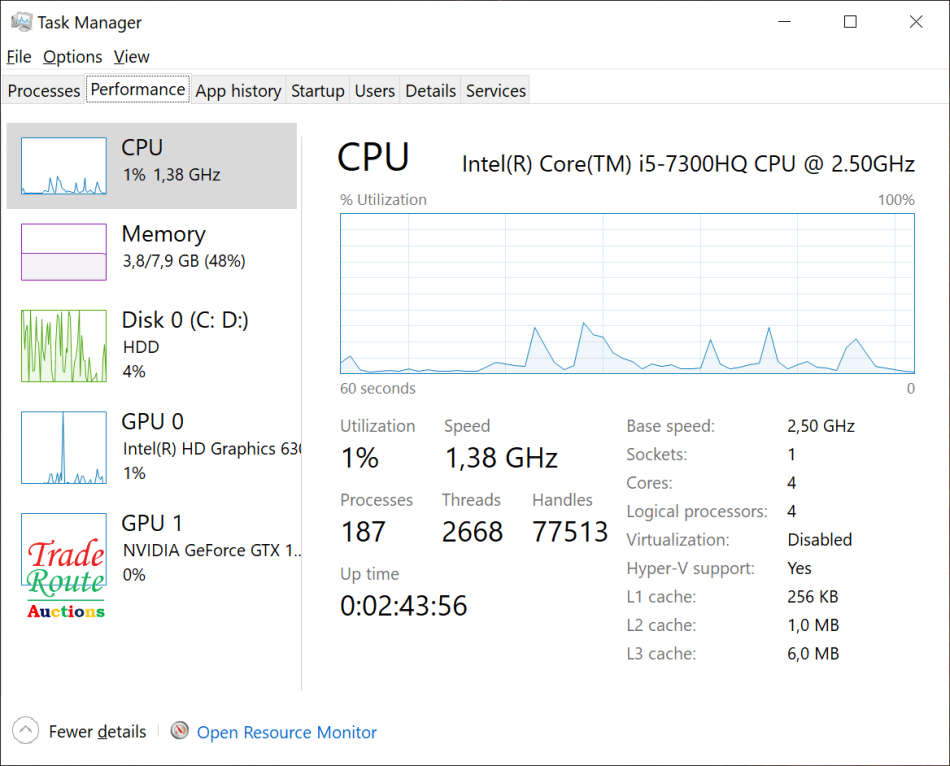Open the File menu

point(19,57)
